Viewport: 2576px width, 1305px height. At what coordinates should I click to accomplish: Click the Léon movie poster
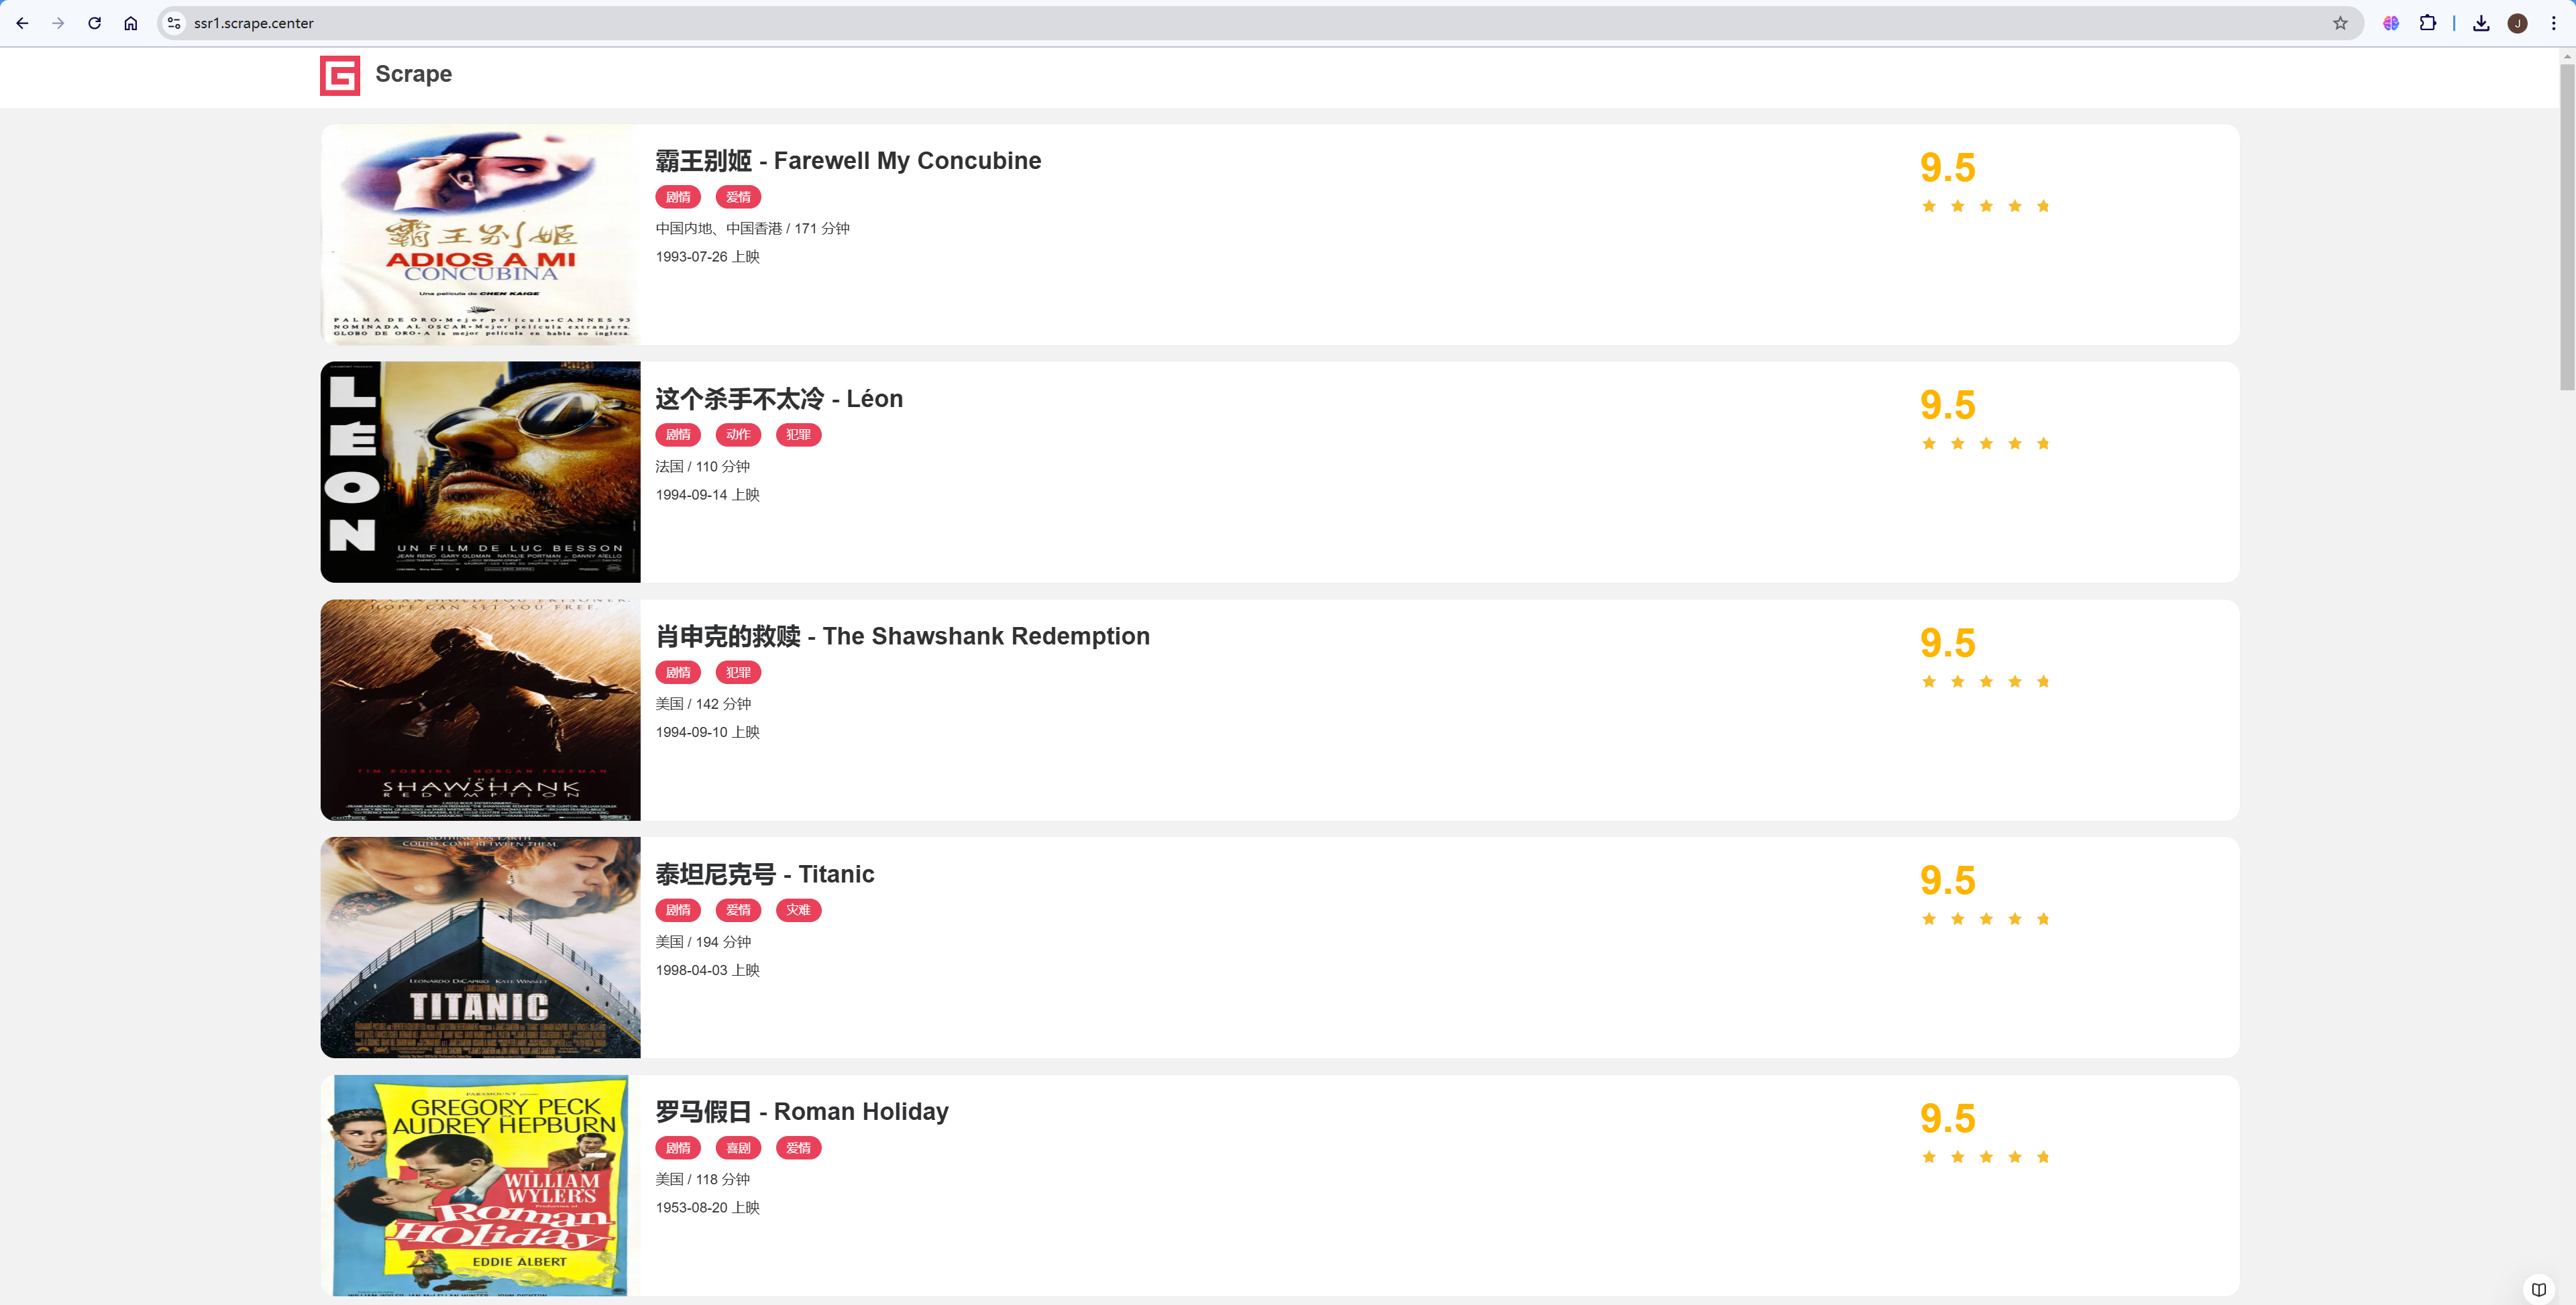coord(480,472)
